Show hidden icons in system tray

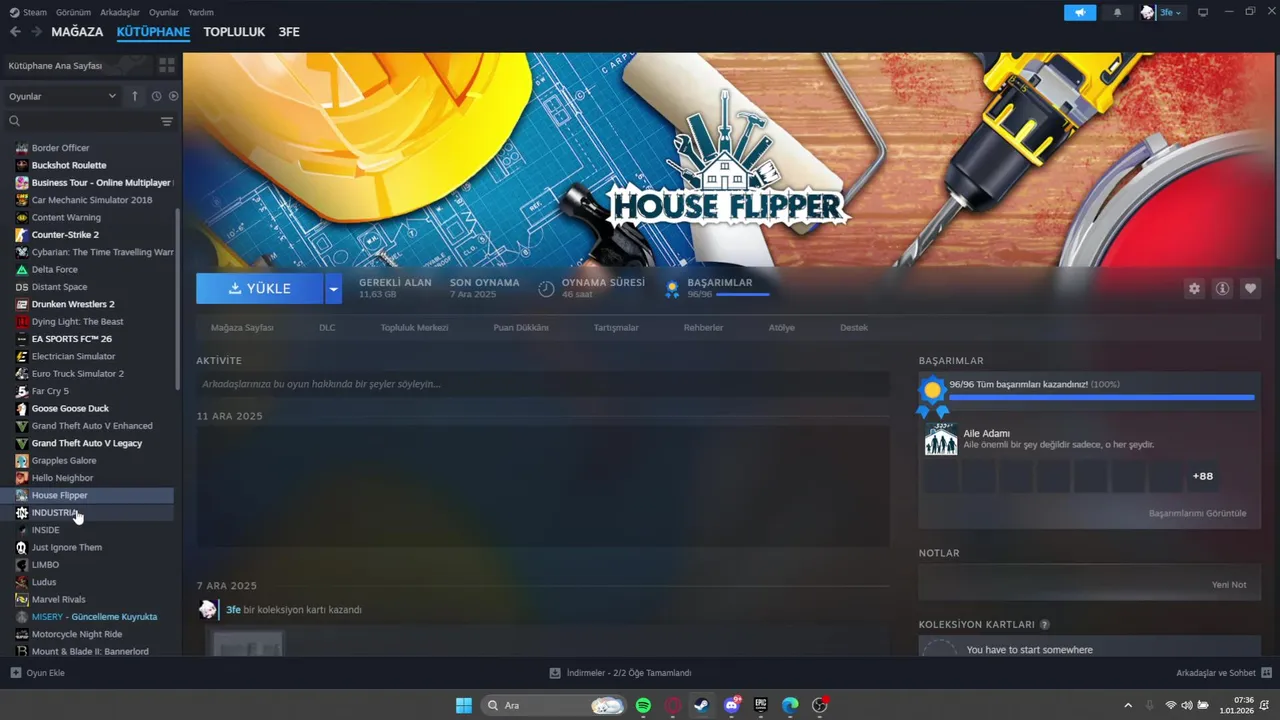tap(1128, 705)
